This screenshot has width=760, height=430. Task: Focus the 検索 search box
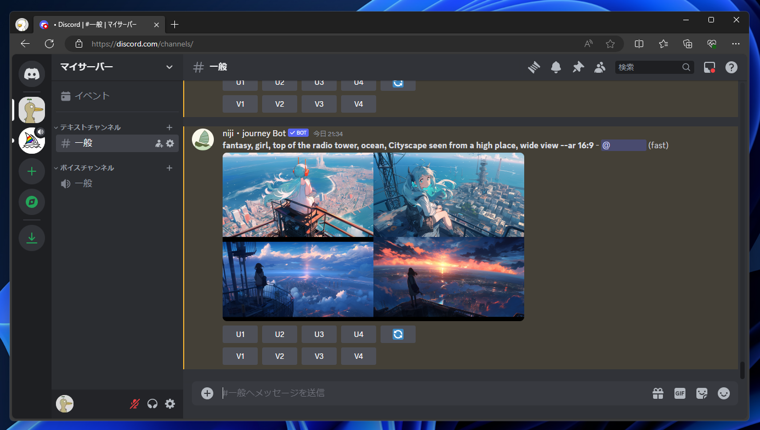pyautogui.click(x=654, y=67)
